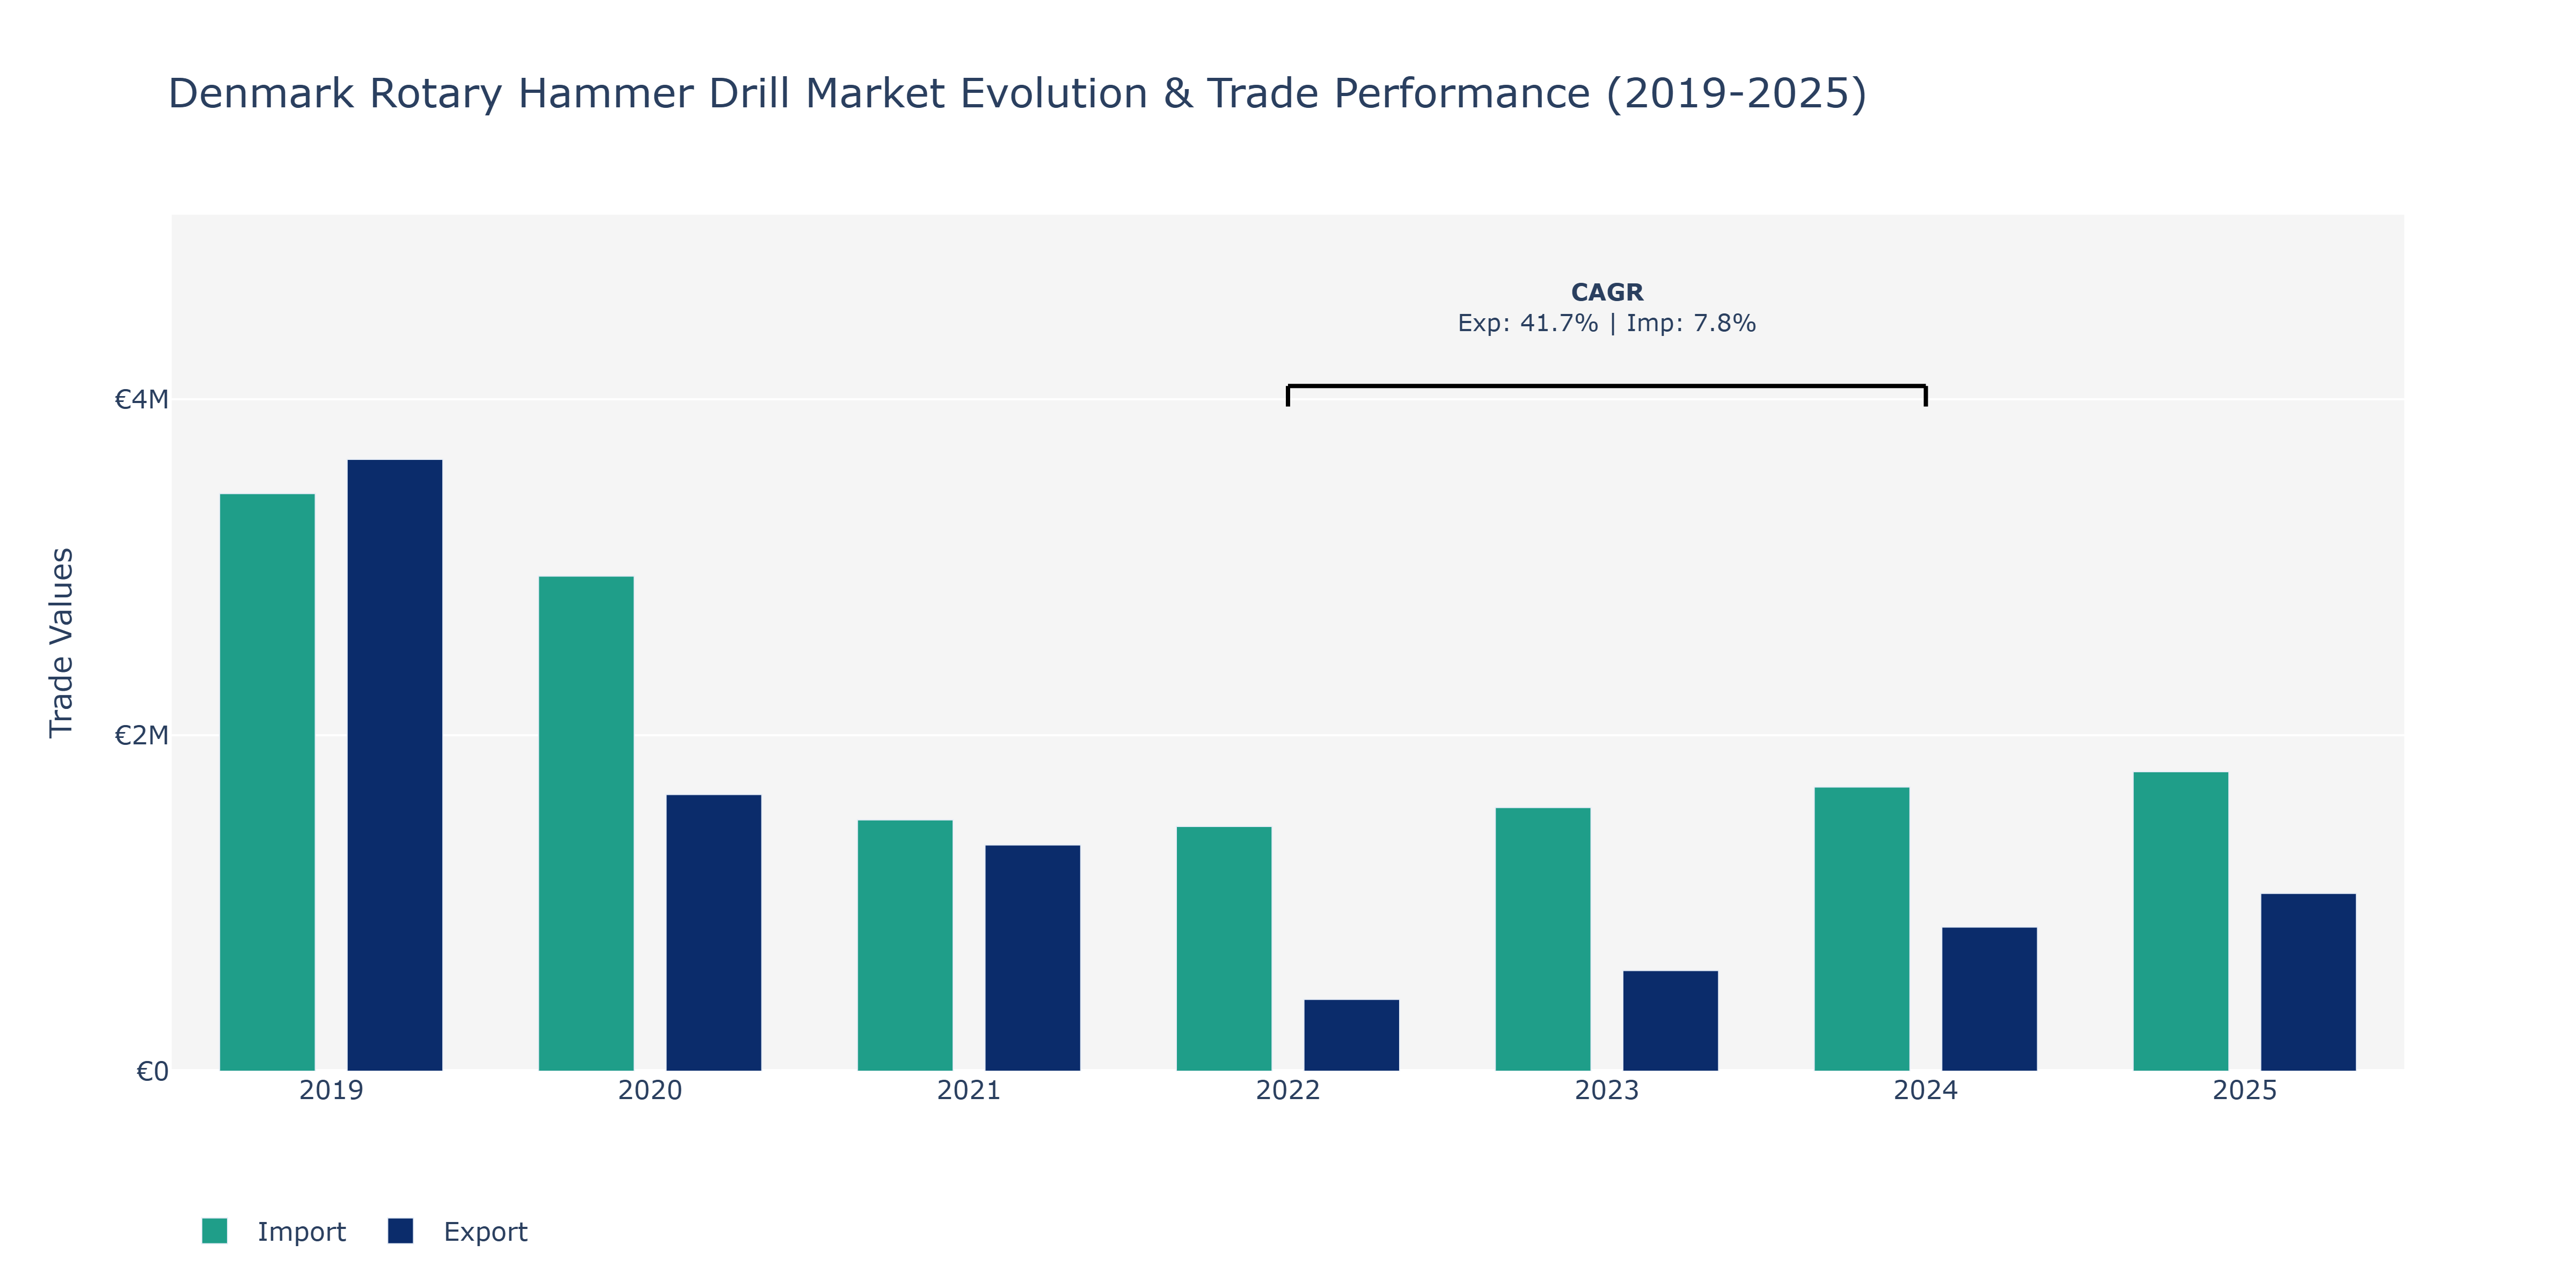The image size is (2576, 1288).
Task: Toggle the Export legend entry
Action: tap(458, 1231)
